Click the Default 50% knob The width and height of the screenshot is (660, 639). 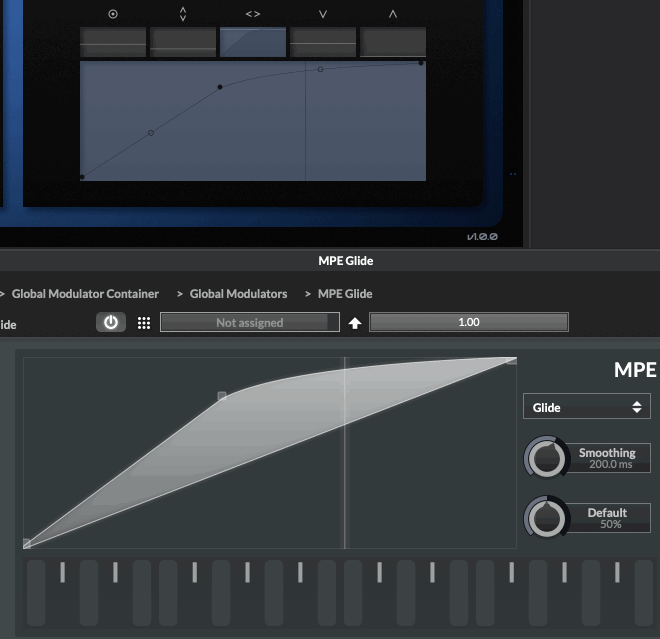tap(546, 518)
